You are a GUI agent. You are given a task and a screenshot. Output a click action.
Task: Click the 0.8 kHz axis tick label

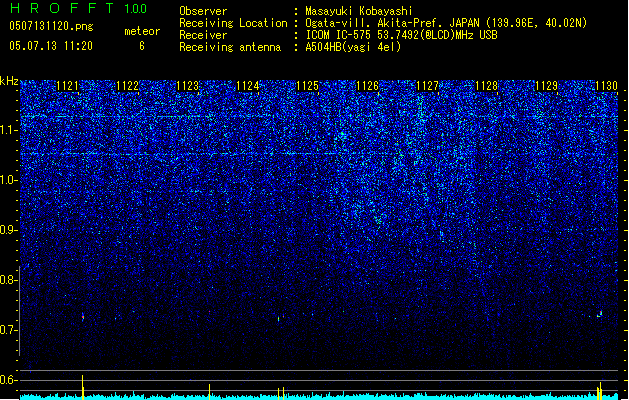pyautogui.click(x=8, y=280)
